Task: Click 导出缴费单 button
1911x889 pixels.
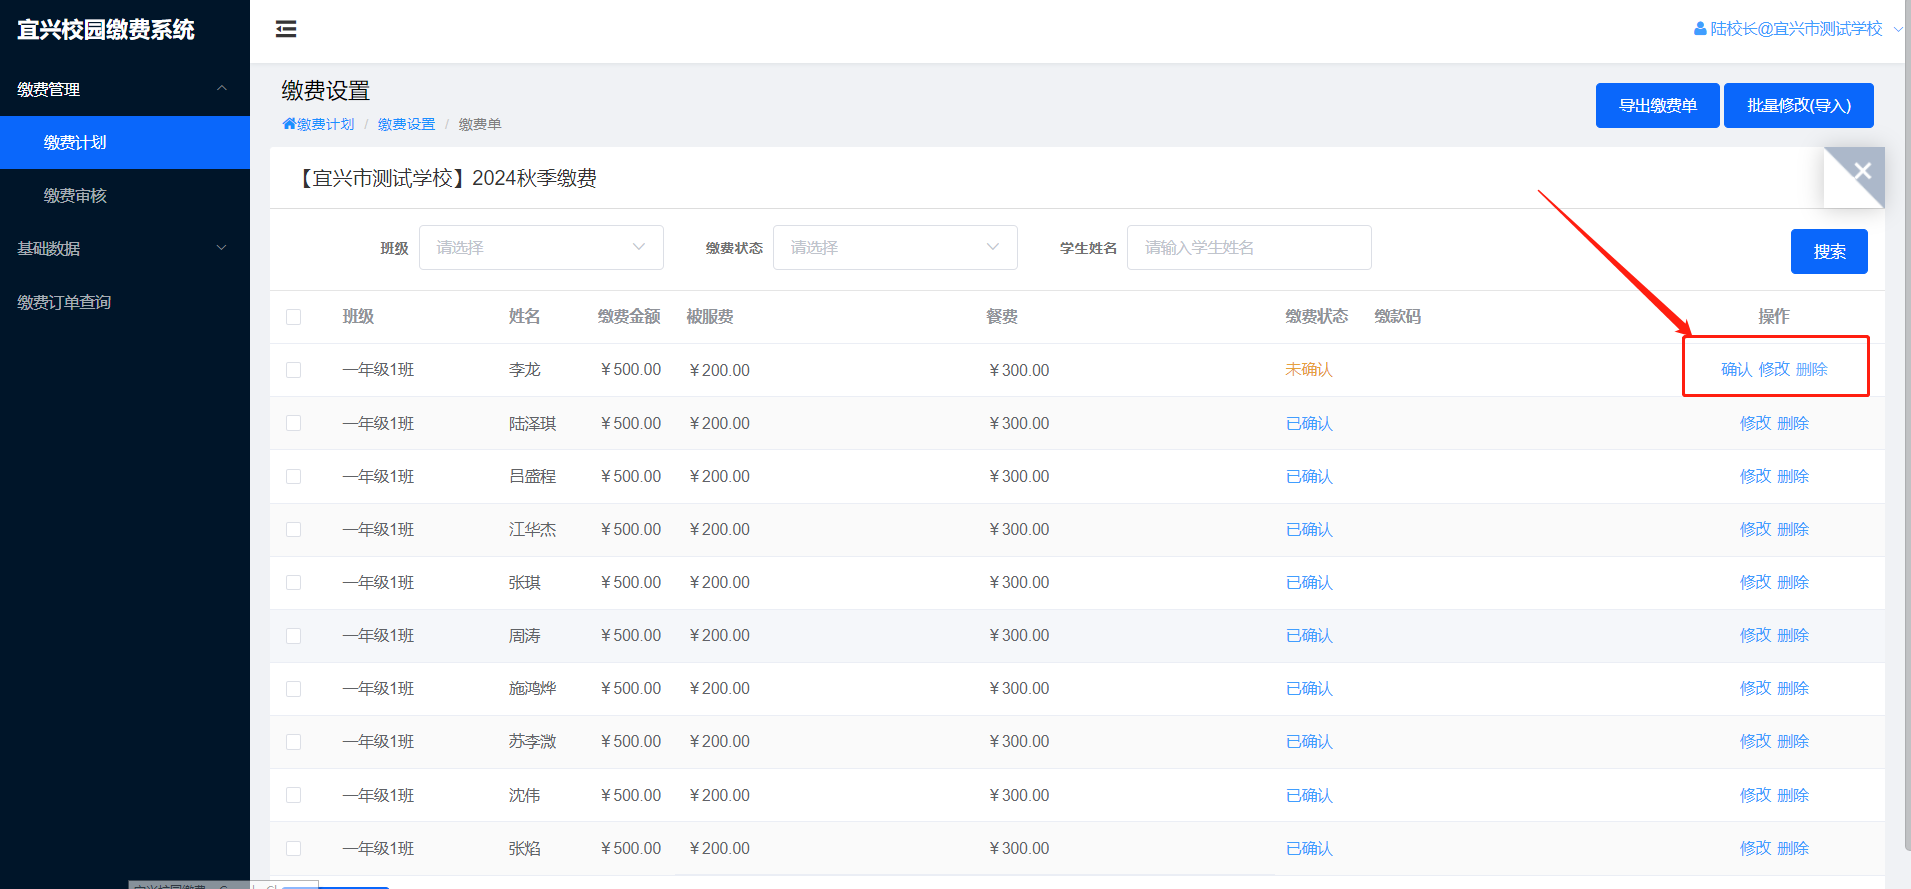Action: click(x=1658, y=105)
